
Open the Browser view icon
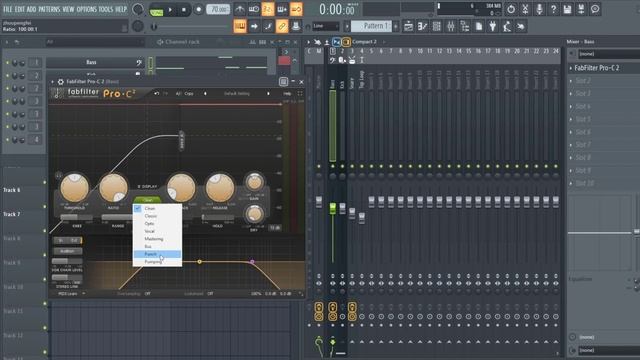pyautogui.click(x=464, y=27)
